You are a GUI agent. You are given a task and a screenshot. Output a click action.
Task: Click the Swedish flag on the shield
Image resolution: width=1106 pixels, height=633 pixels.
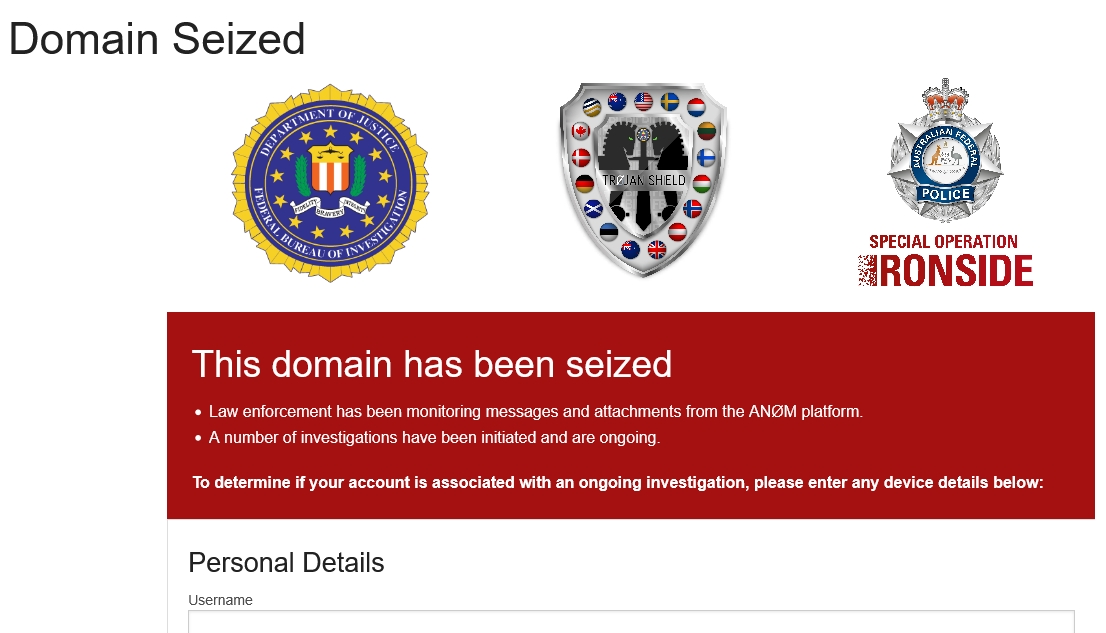tap(669, 102)
